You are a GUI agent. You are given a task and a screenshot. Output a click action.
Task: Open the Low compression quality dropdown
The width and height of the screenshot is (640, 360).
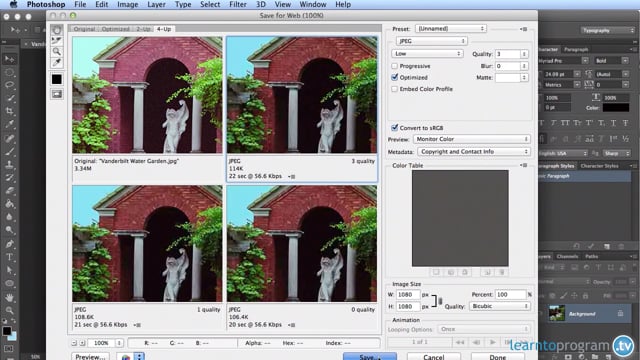[427, 53]
